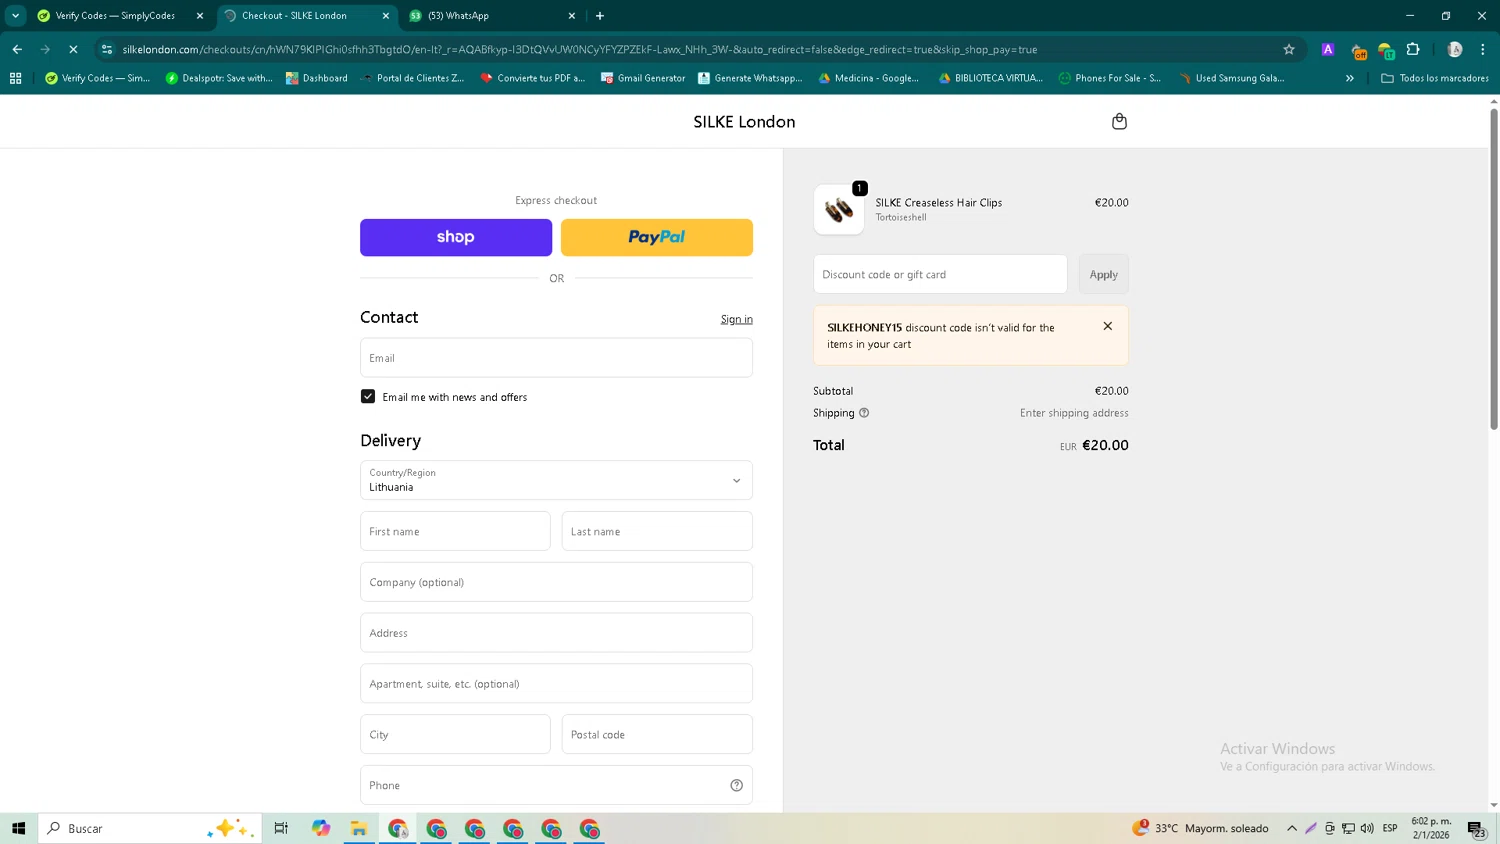Open a new browser tab
This screenshot has width=1500, height=844.
click(x=600, y=16)
